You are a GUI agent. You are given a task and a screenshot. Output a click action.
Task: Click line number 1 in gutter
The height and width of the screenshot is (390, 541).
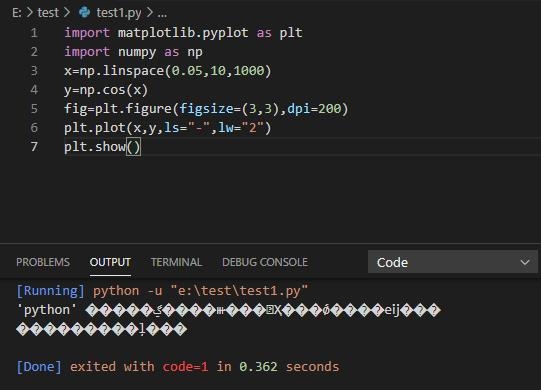coord(34,33)
